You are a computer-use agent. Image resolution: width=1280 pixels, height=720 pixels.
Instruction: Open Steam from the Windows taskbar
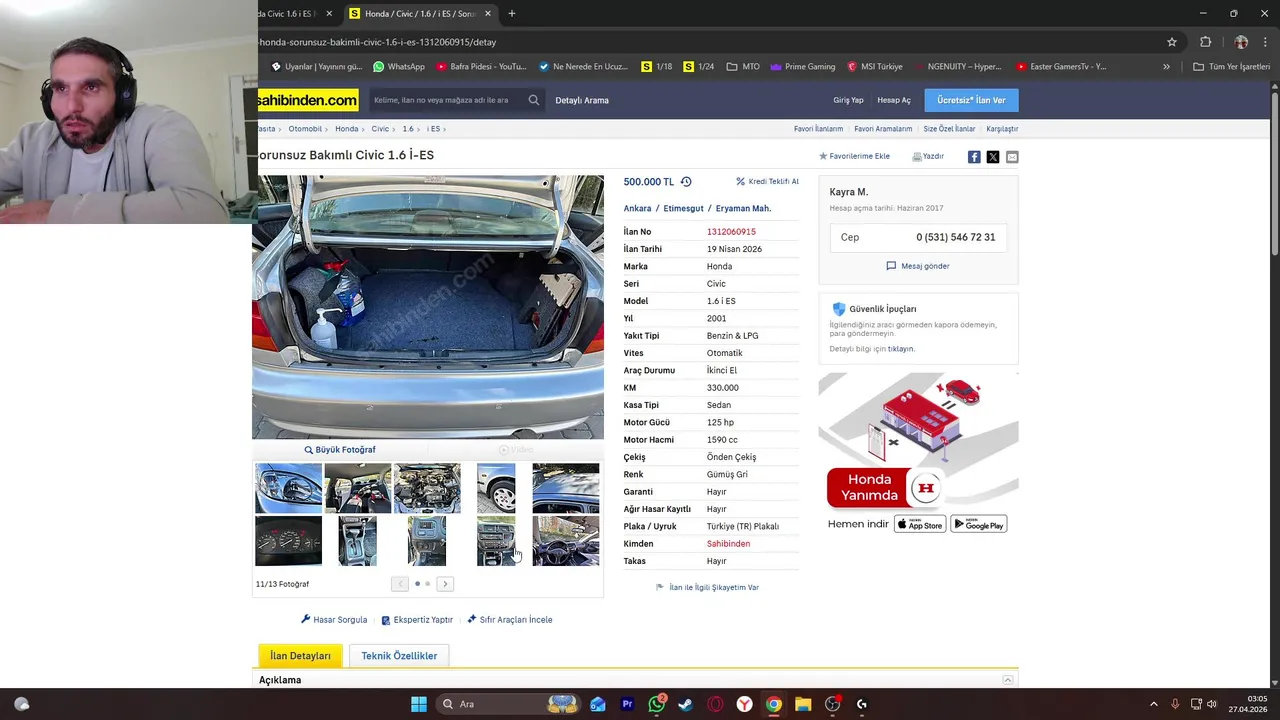686,704
